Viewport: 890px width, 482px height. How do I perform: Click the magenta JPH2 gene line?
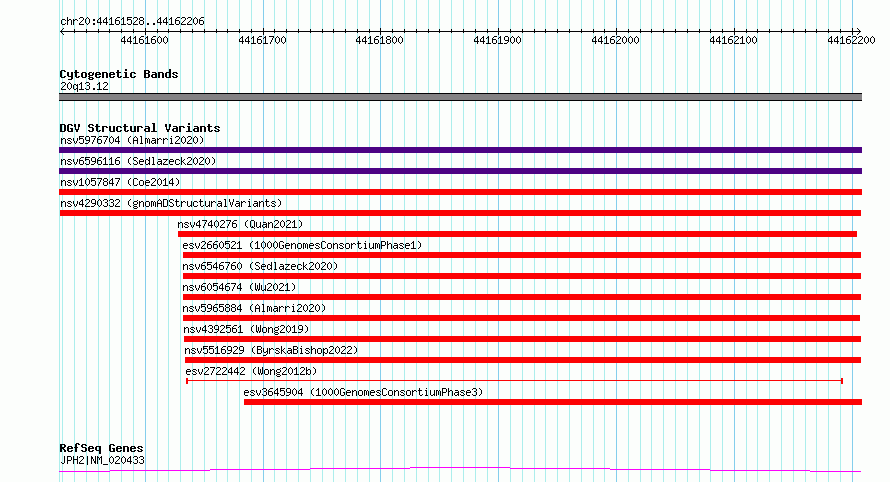[460, 470]
